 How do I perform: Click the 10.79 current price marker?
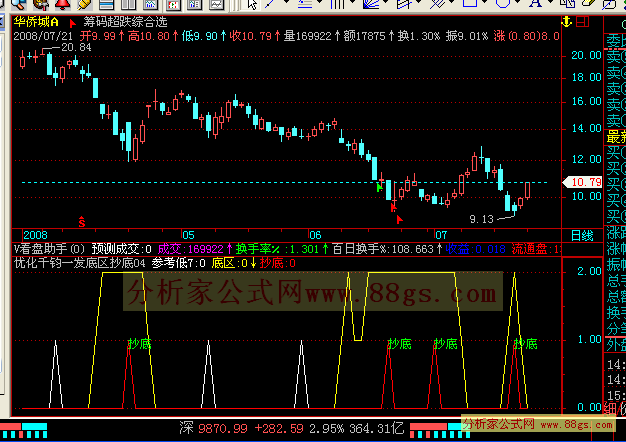(x=583, y=182)
